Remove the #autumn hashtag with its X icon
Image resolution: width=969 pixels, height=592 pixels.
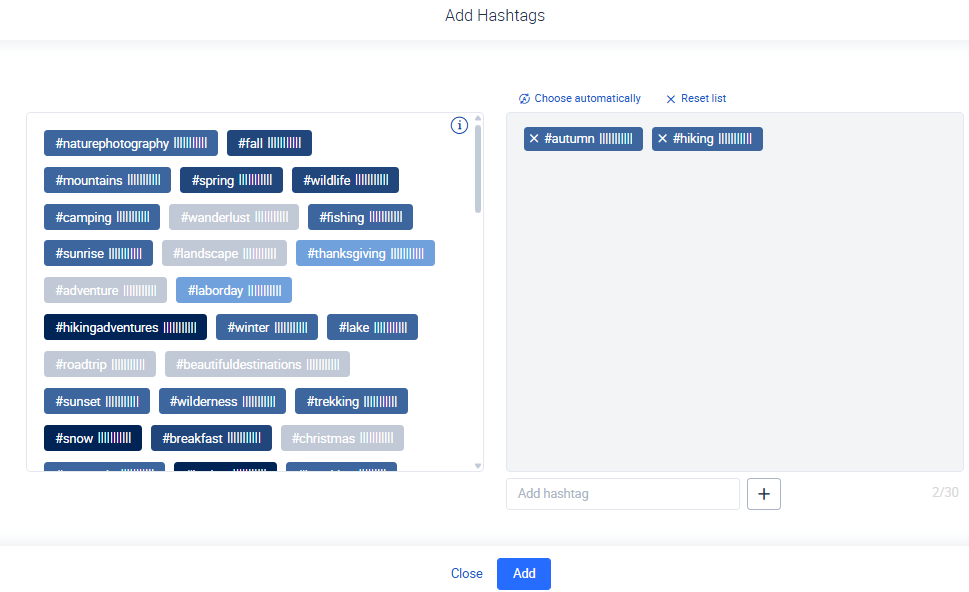[533, 138]
